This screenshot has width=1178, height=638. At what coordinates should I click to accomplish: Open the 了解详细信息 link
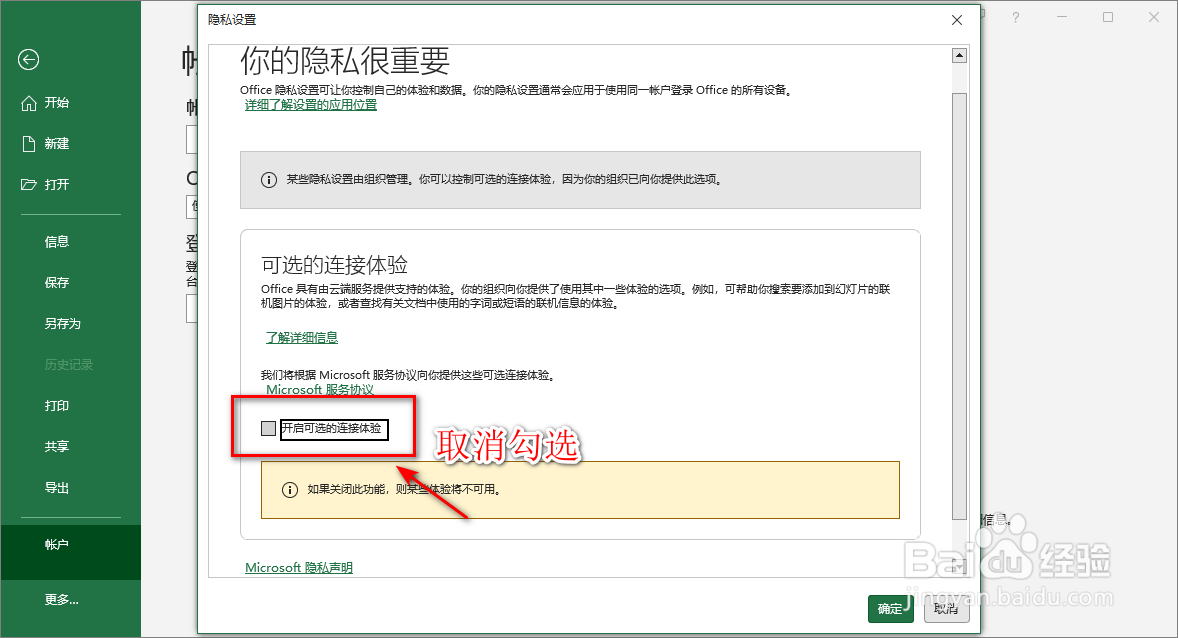pos(301,337)
